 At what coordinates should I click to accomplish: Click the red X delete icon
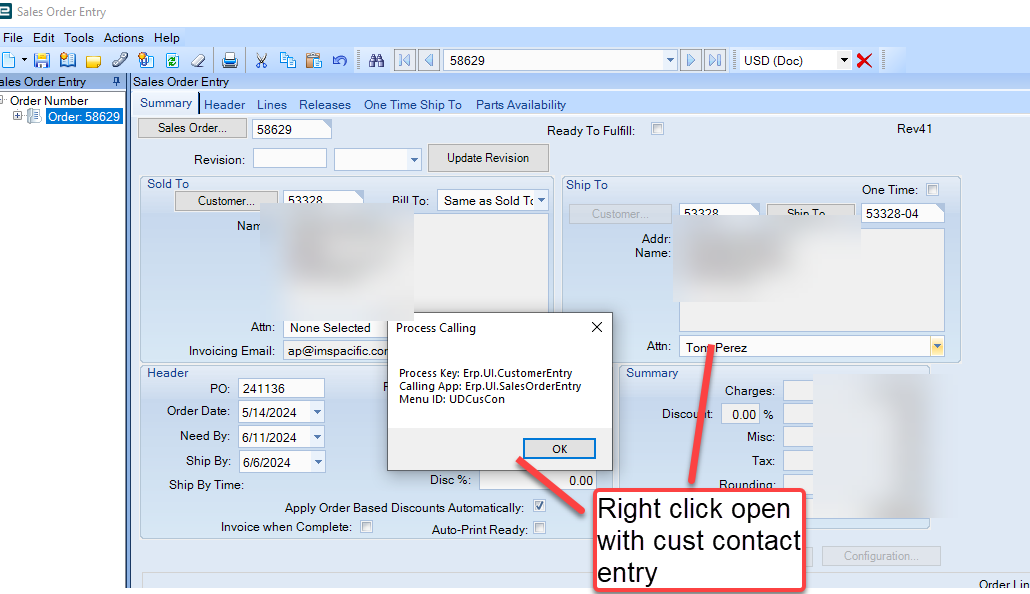pos(864,60)
